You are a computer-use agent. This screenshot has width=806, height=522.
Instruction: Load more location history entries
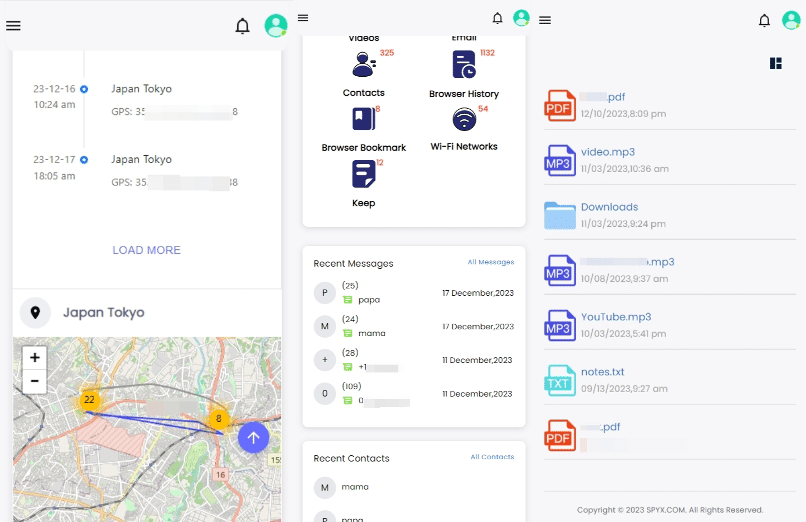(x=146, y=250)
